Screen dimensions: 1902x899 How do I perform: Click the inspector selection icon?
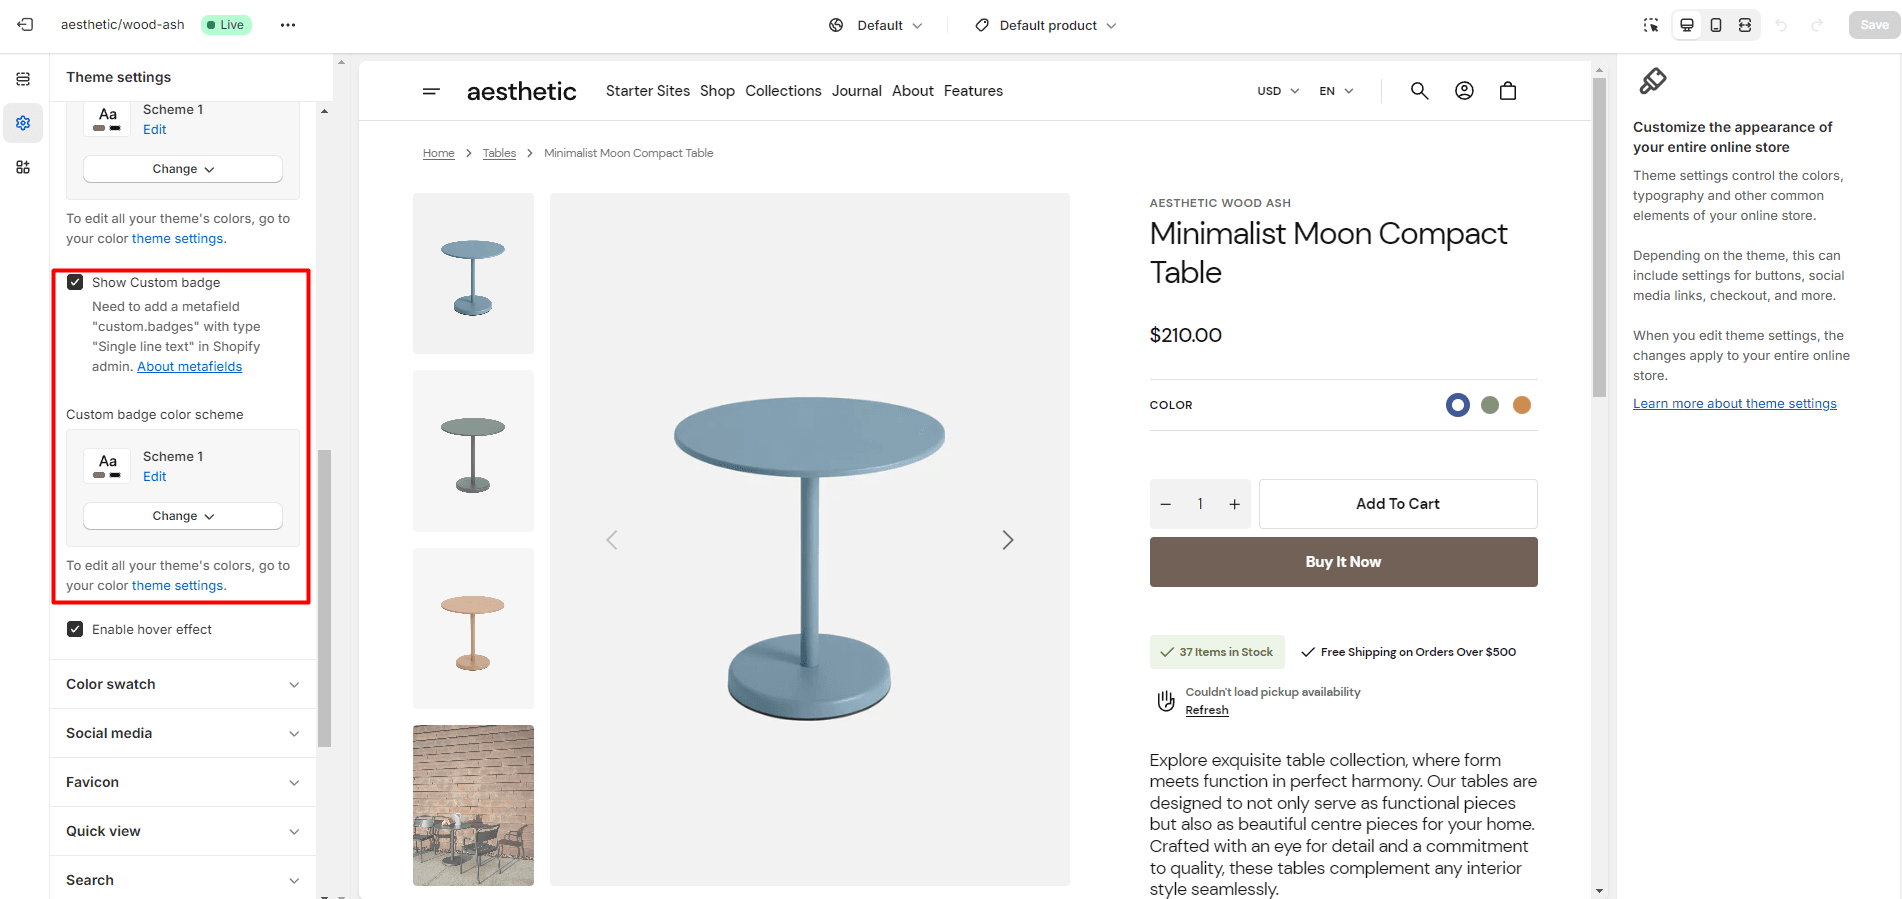pos(1651,25)
